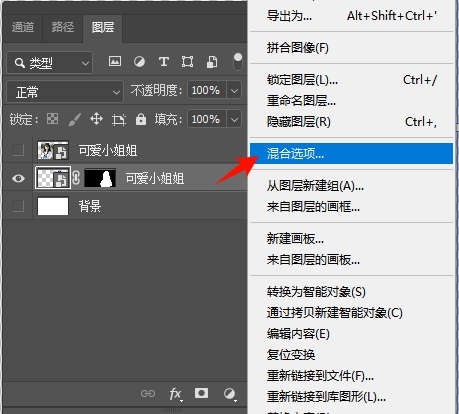Show the 背景 layer visibility box
The image size is (459, 414).
[18, 206]
